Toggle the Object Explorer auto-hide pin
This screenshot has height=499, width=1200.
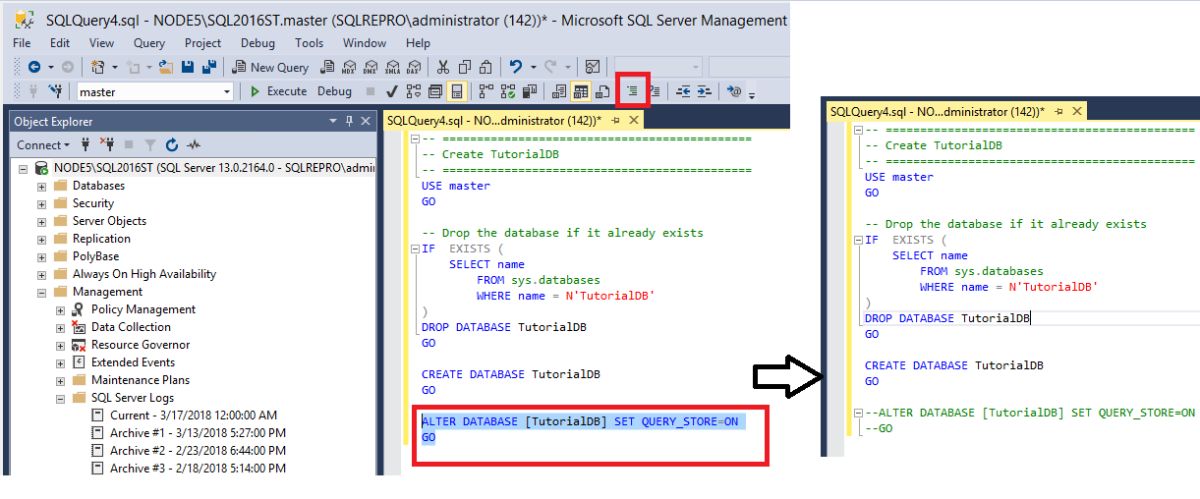tap(349, 121)
